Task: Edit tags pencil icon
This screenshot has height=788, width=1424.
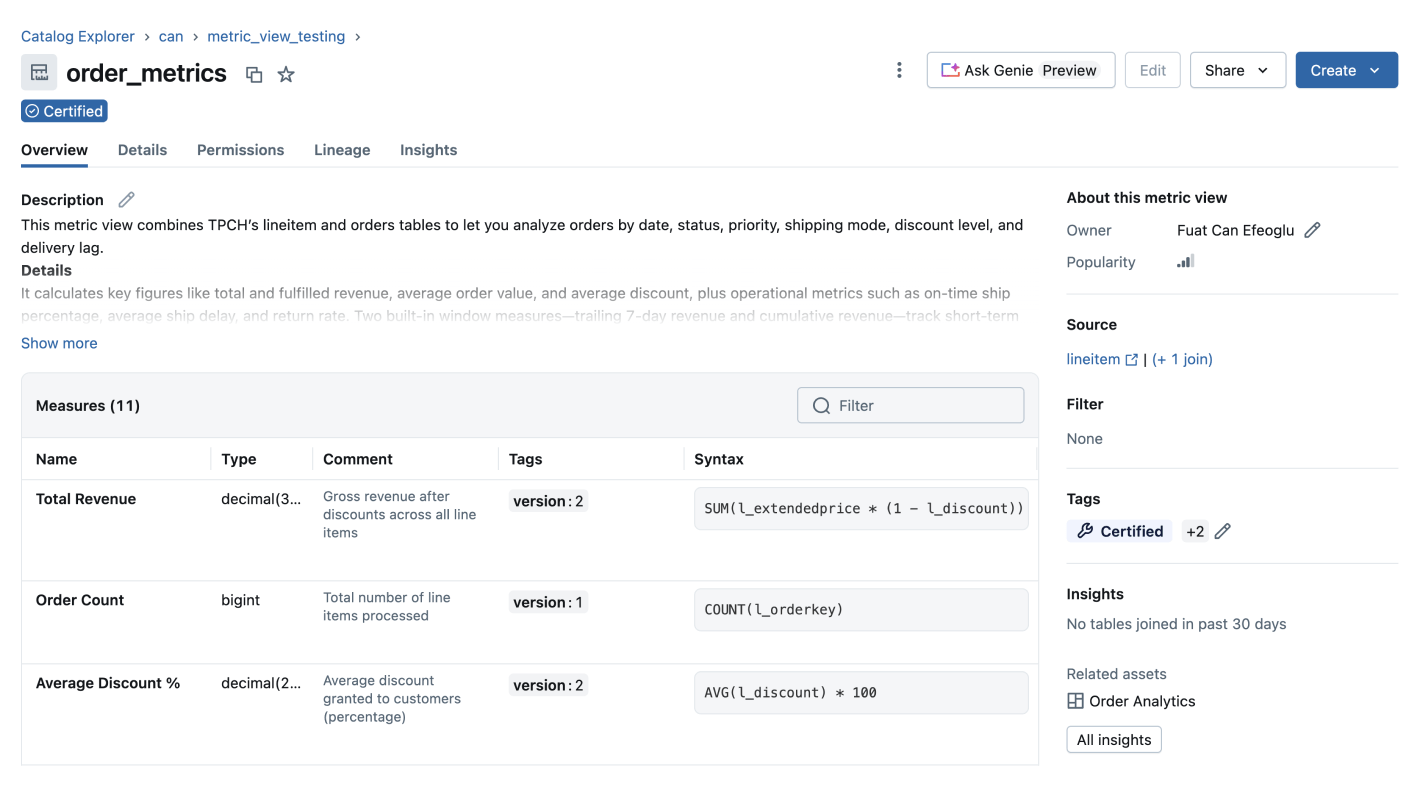Action: point(1222,531)
